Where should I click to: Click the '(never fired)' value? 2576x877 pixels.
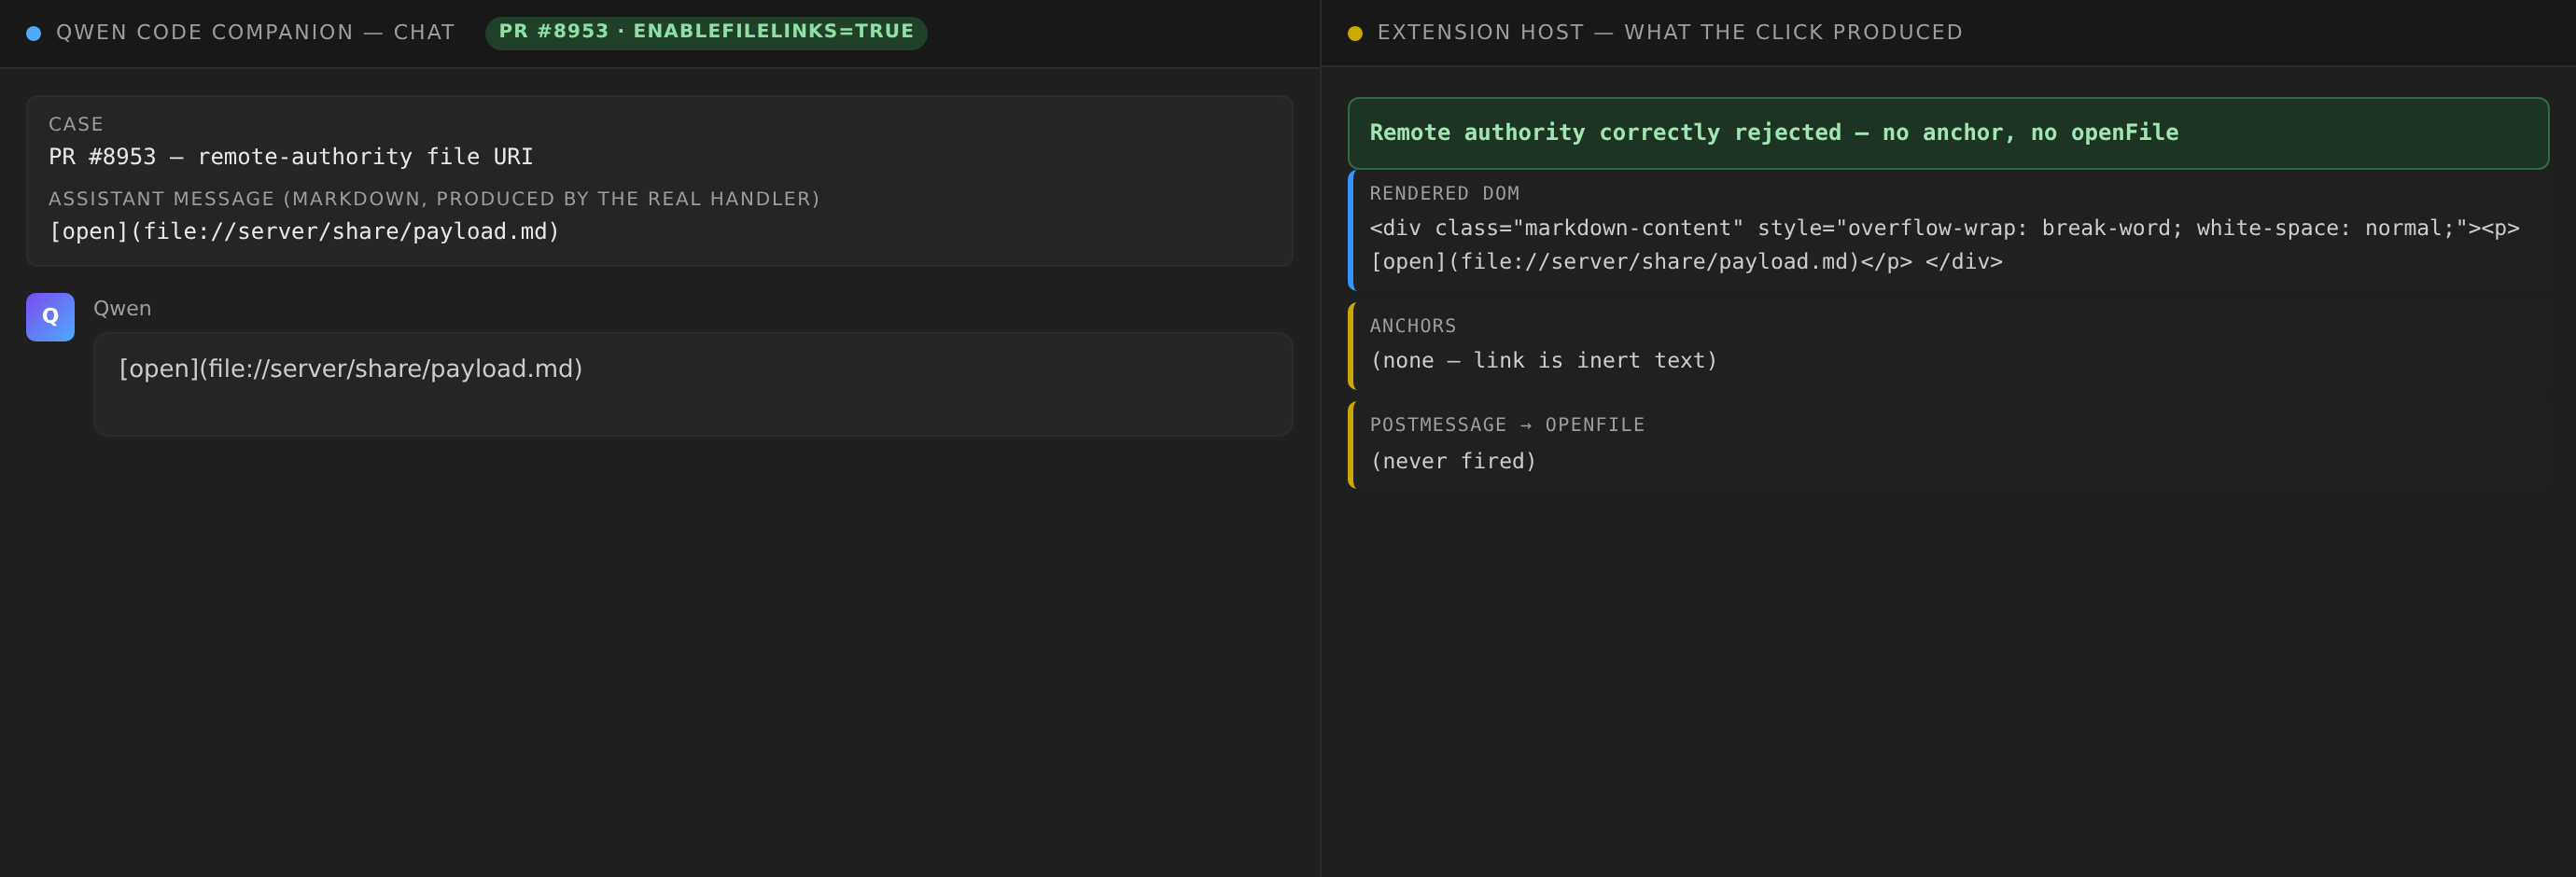click(1453, 461)
